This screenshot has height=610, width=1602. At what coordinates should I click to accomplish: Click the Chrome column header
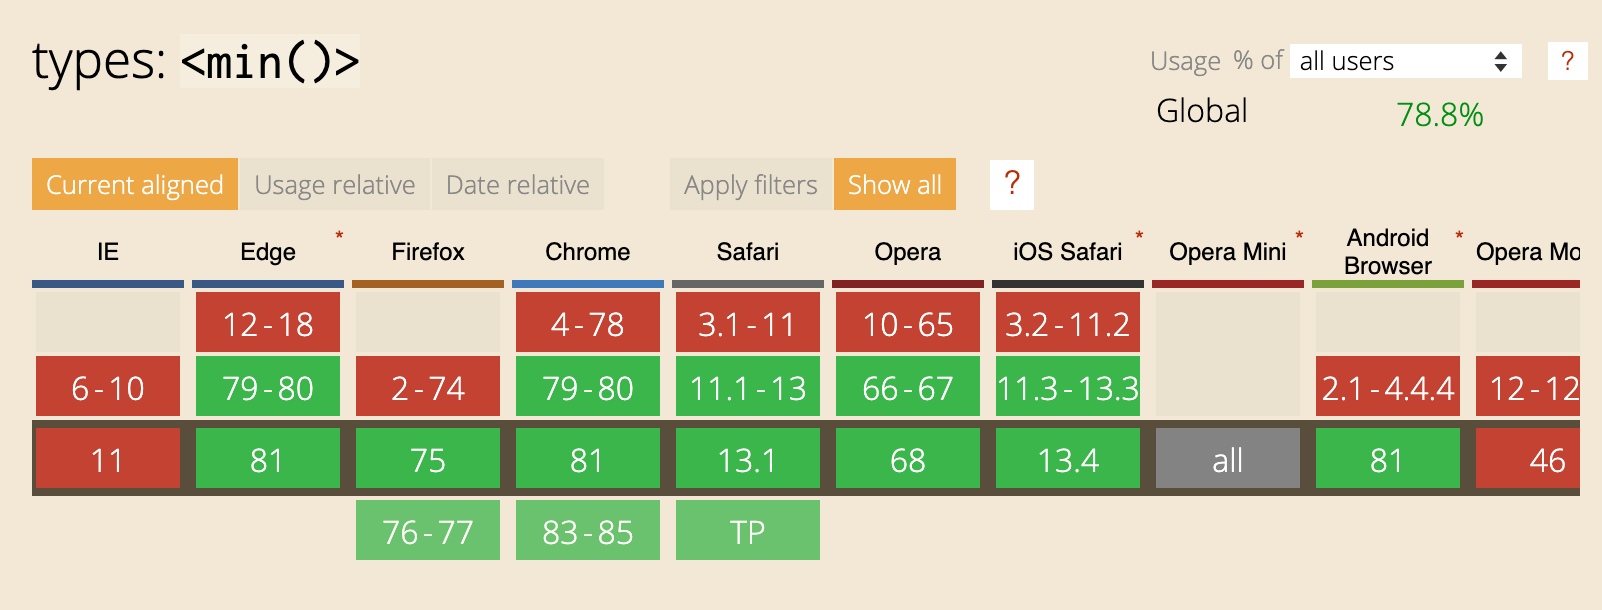587,252
